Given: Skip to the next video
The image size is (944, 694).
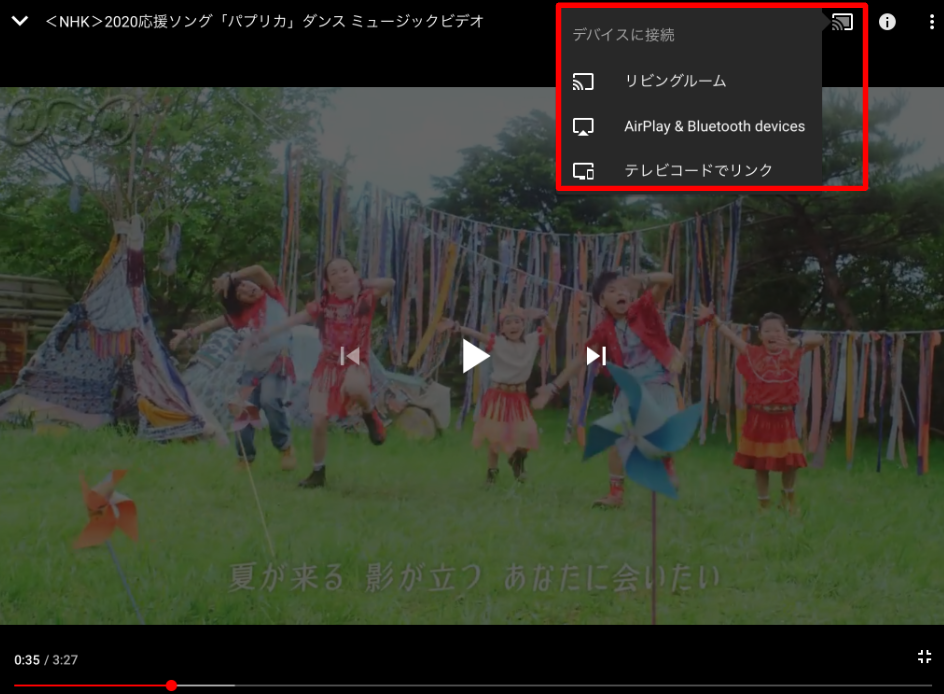Looking at the screenshot, I should tap(596, 356).
